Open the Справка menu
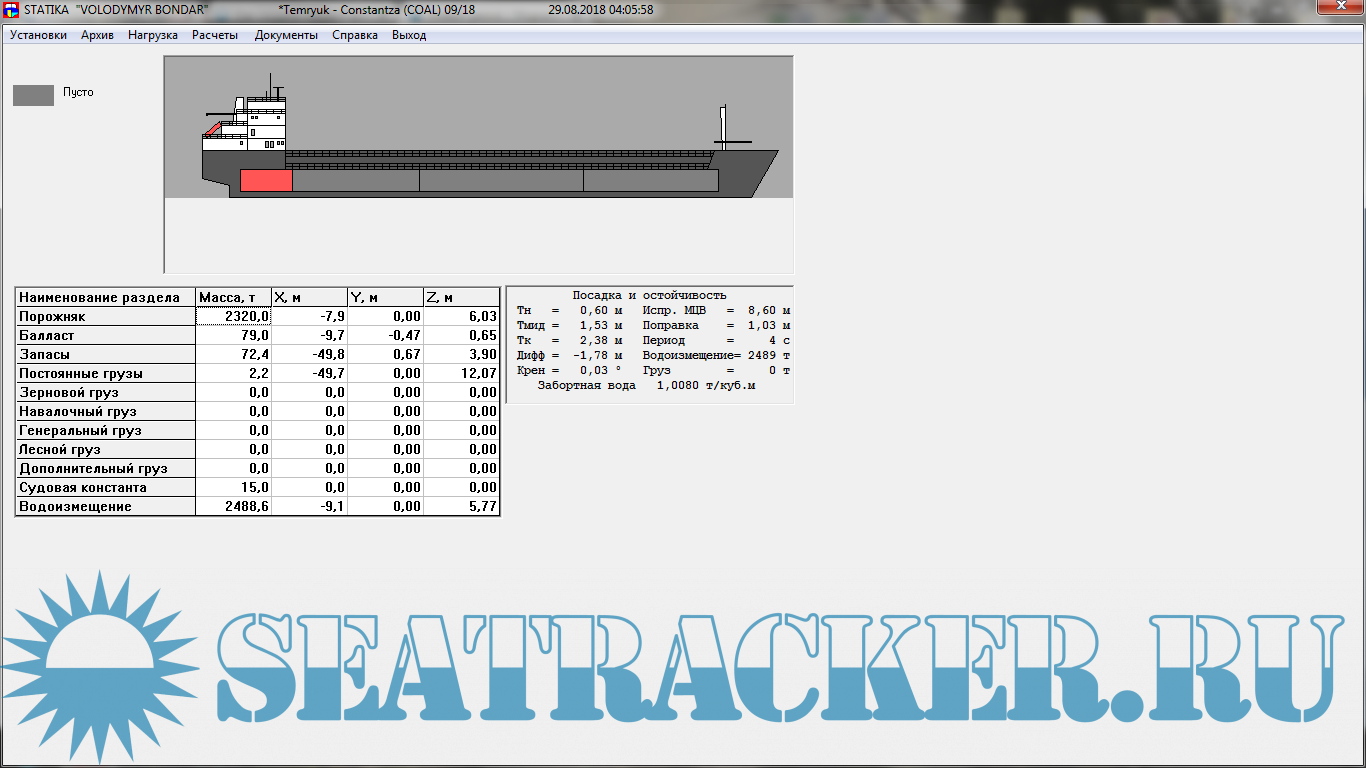1366x768 pixels. click(x=355, y=35)
